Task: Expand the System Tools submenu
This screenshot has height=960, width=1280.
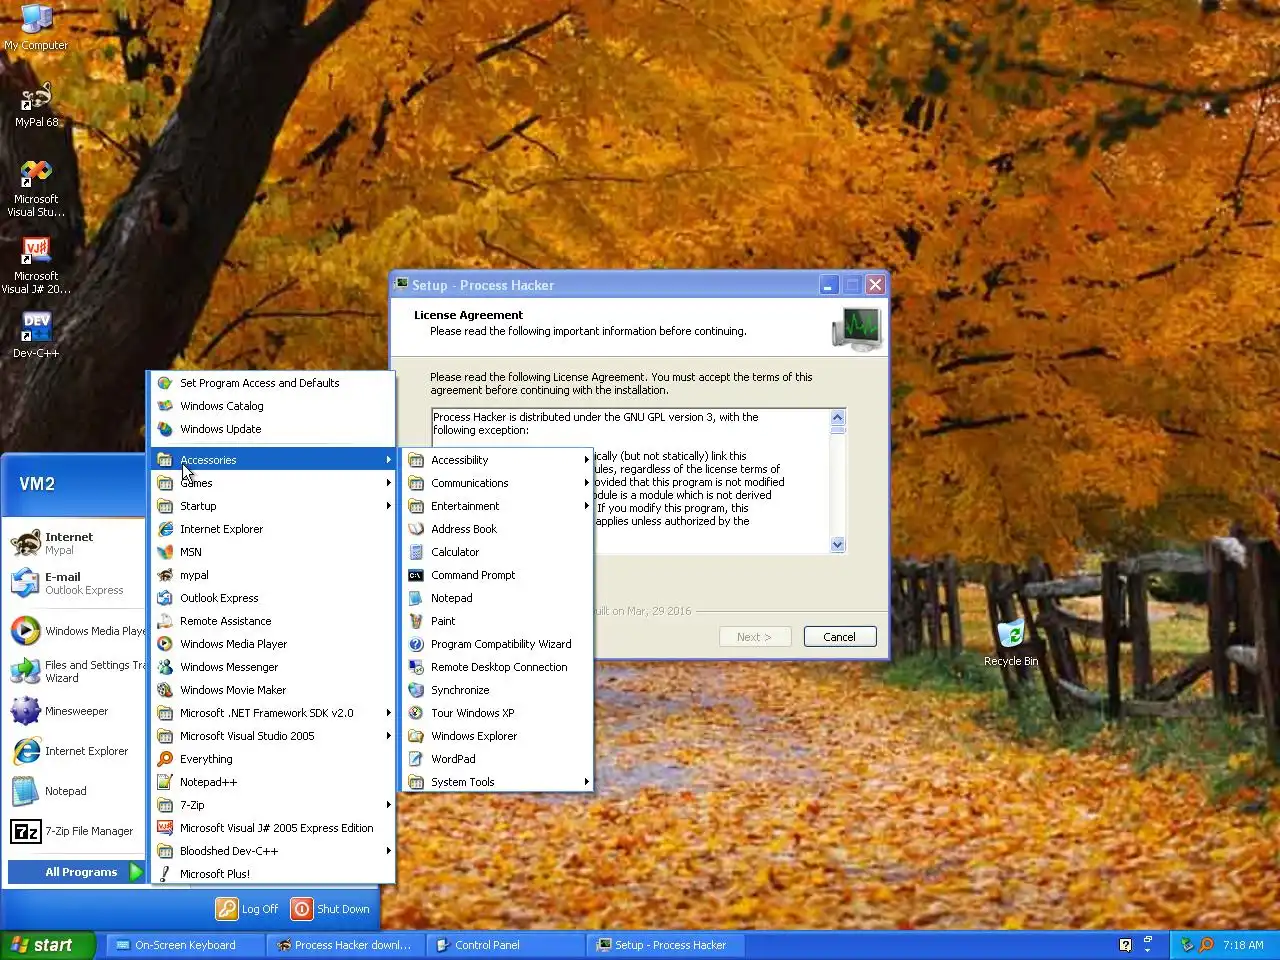Action: (498, 782)
